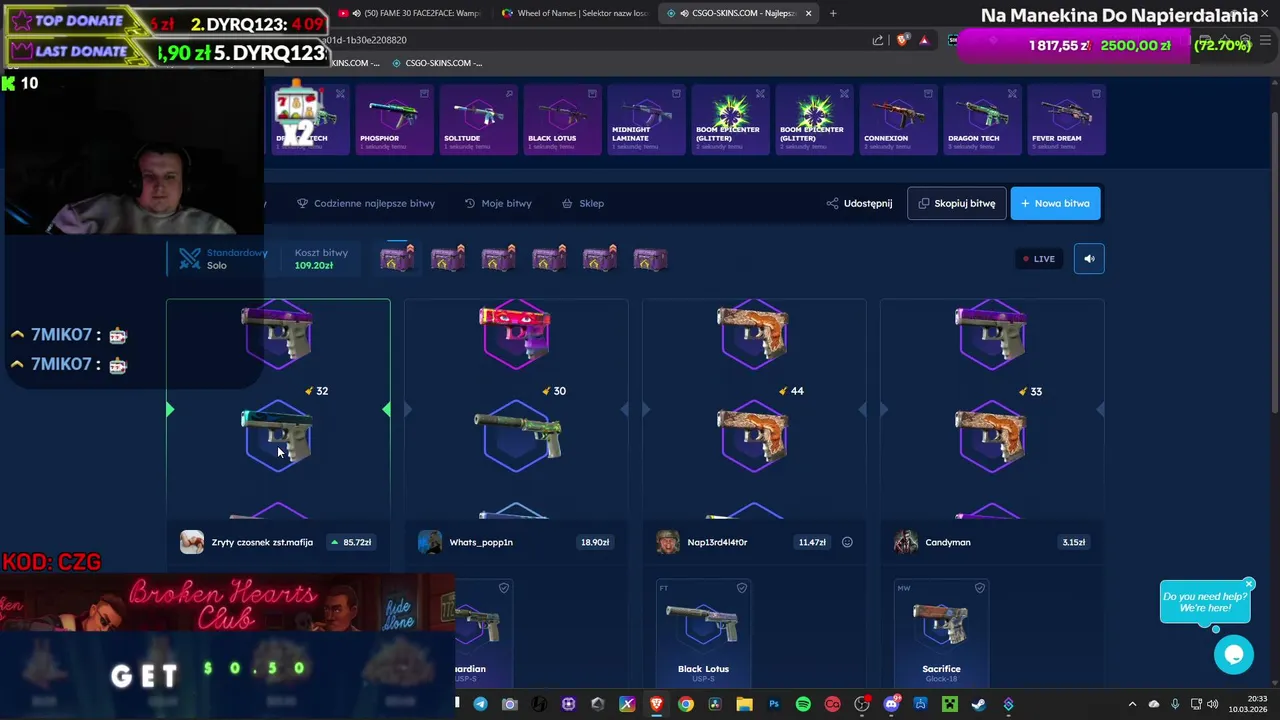Open the live chat support widget
This screenshot has height=720, width=1280.
1234,655
